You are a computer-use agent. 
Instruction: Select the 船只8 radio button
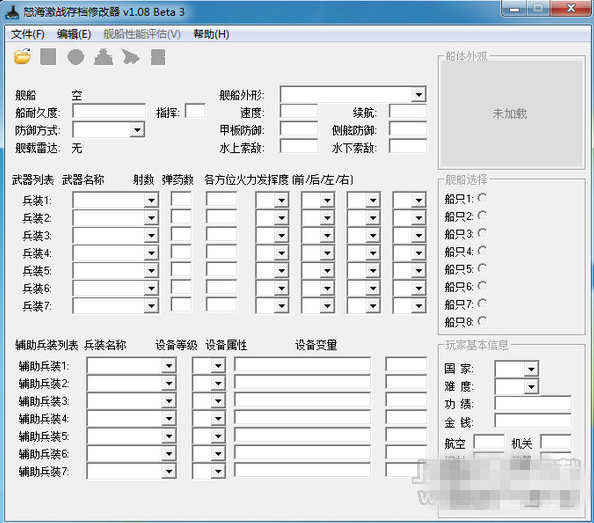[482, 321]
